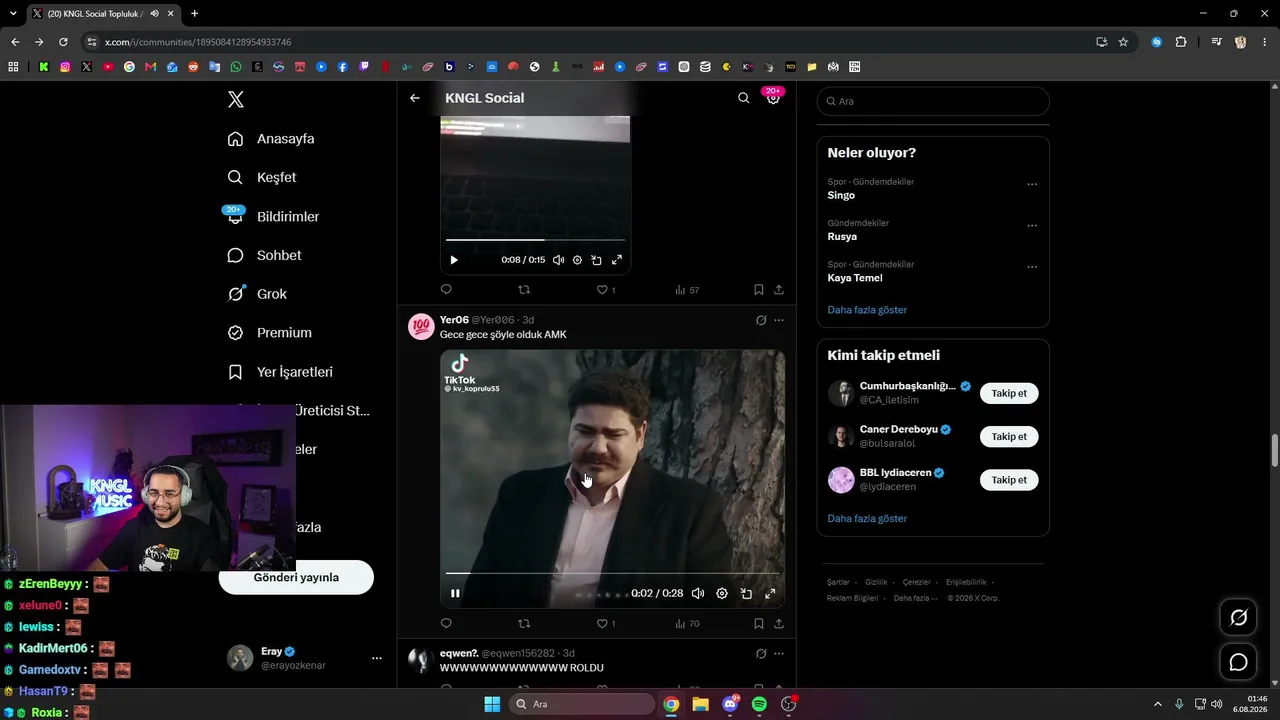Viewport: 1280px width, 720px height.
Task: Enter fullscreen on Yer06 video
Action: 770,593
